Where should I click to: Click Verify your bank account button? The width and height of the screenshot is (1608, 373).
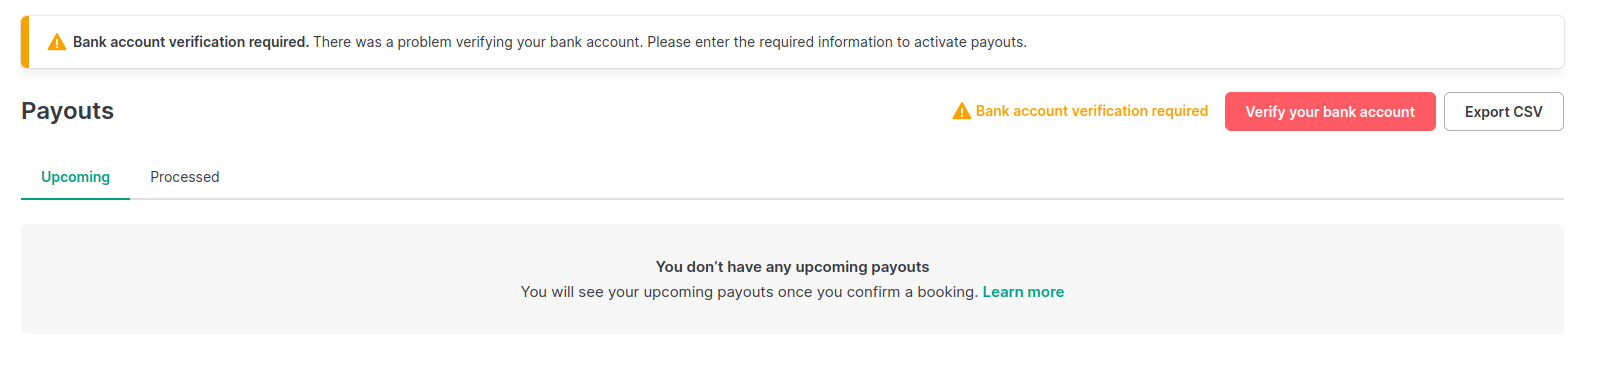click(1330, 112)
